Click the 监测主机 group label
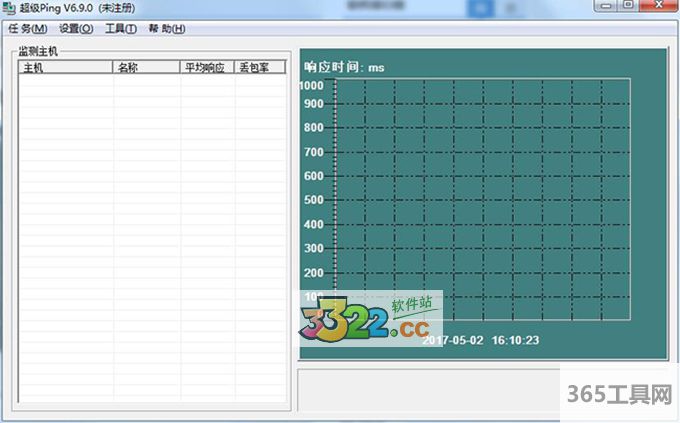This screenshot has width=680, height=423. pos(40,50)
